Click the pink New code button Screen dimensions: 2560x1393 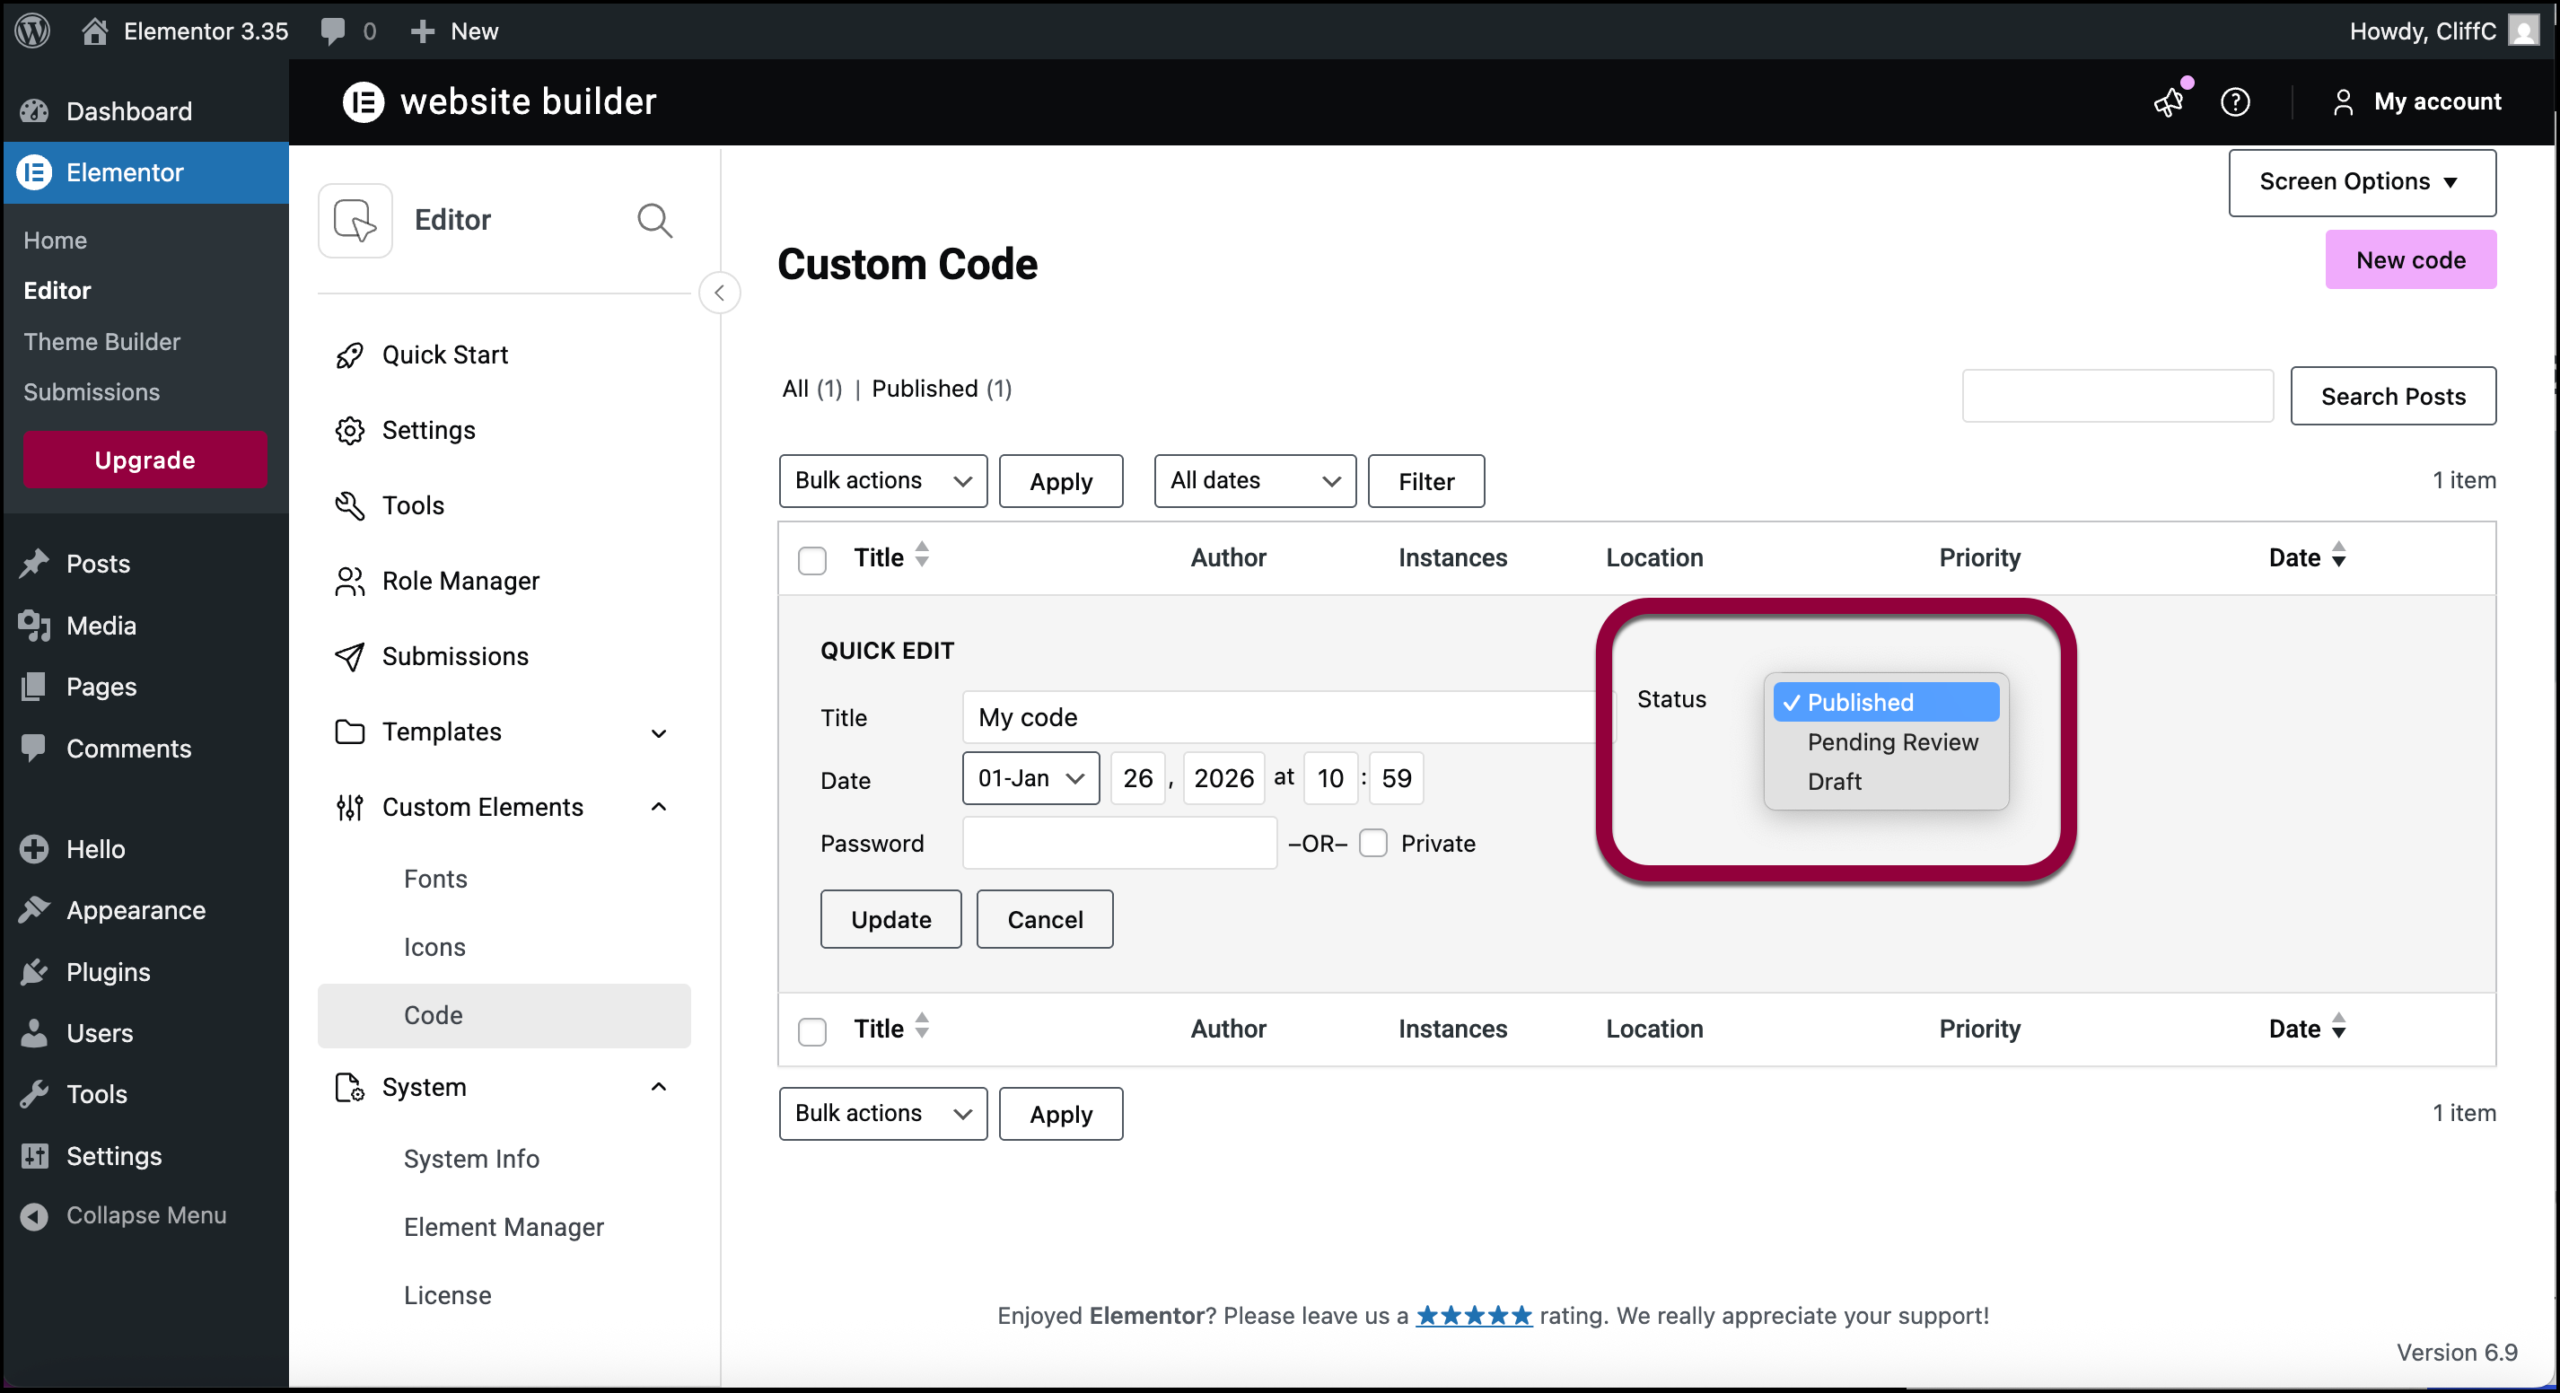coord(2410,260)
